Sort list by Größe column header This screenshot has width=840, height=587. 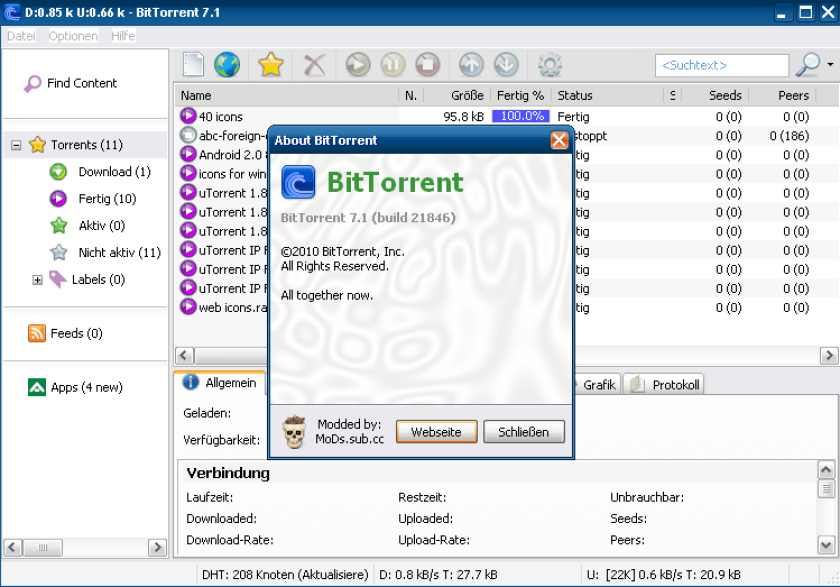pos(456,95)
